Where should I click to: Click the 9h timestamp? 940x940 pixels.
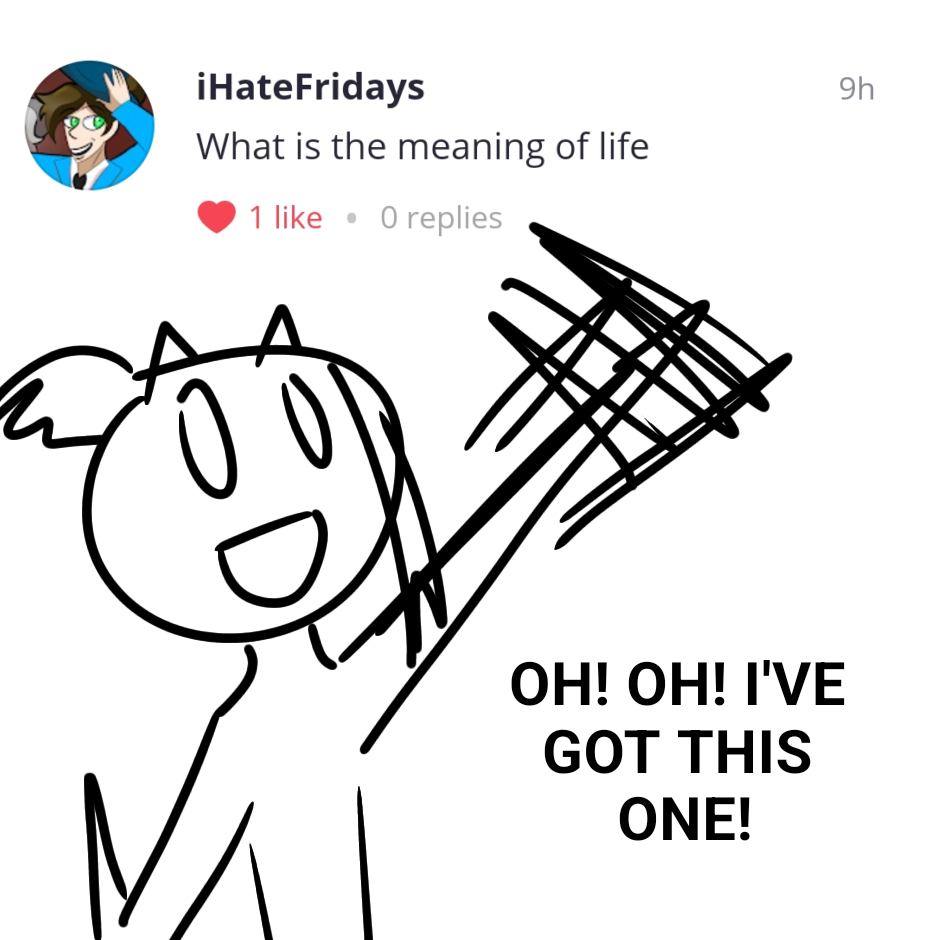click(856, 90)
